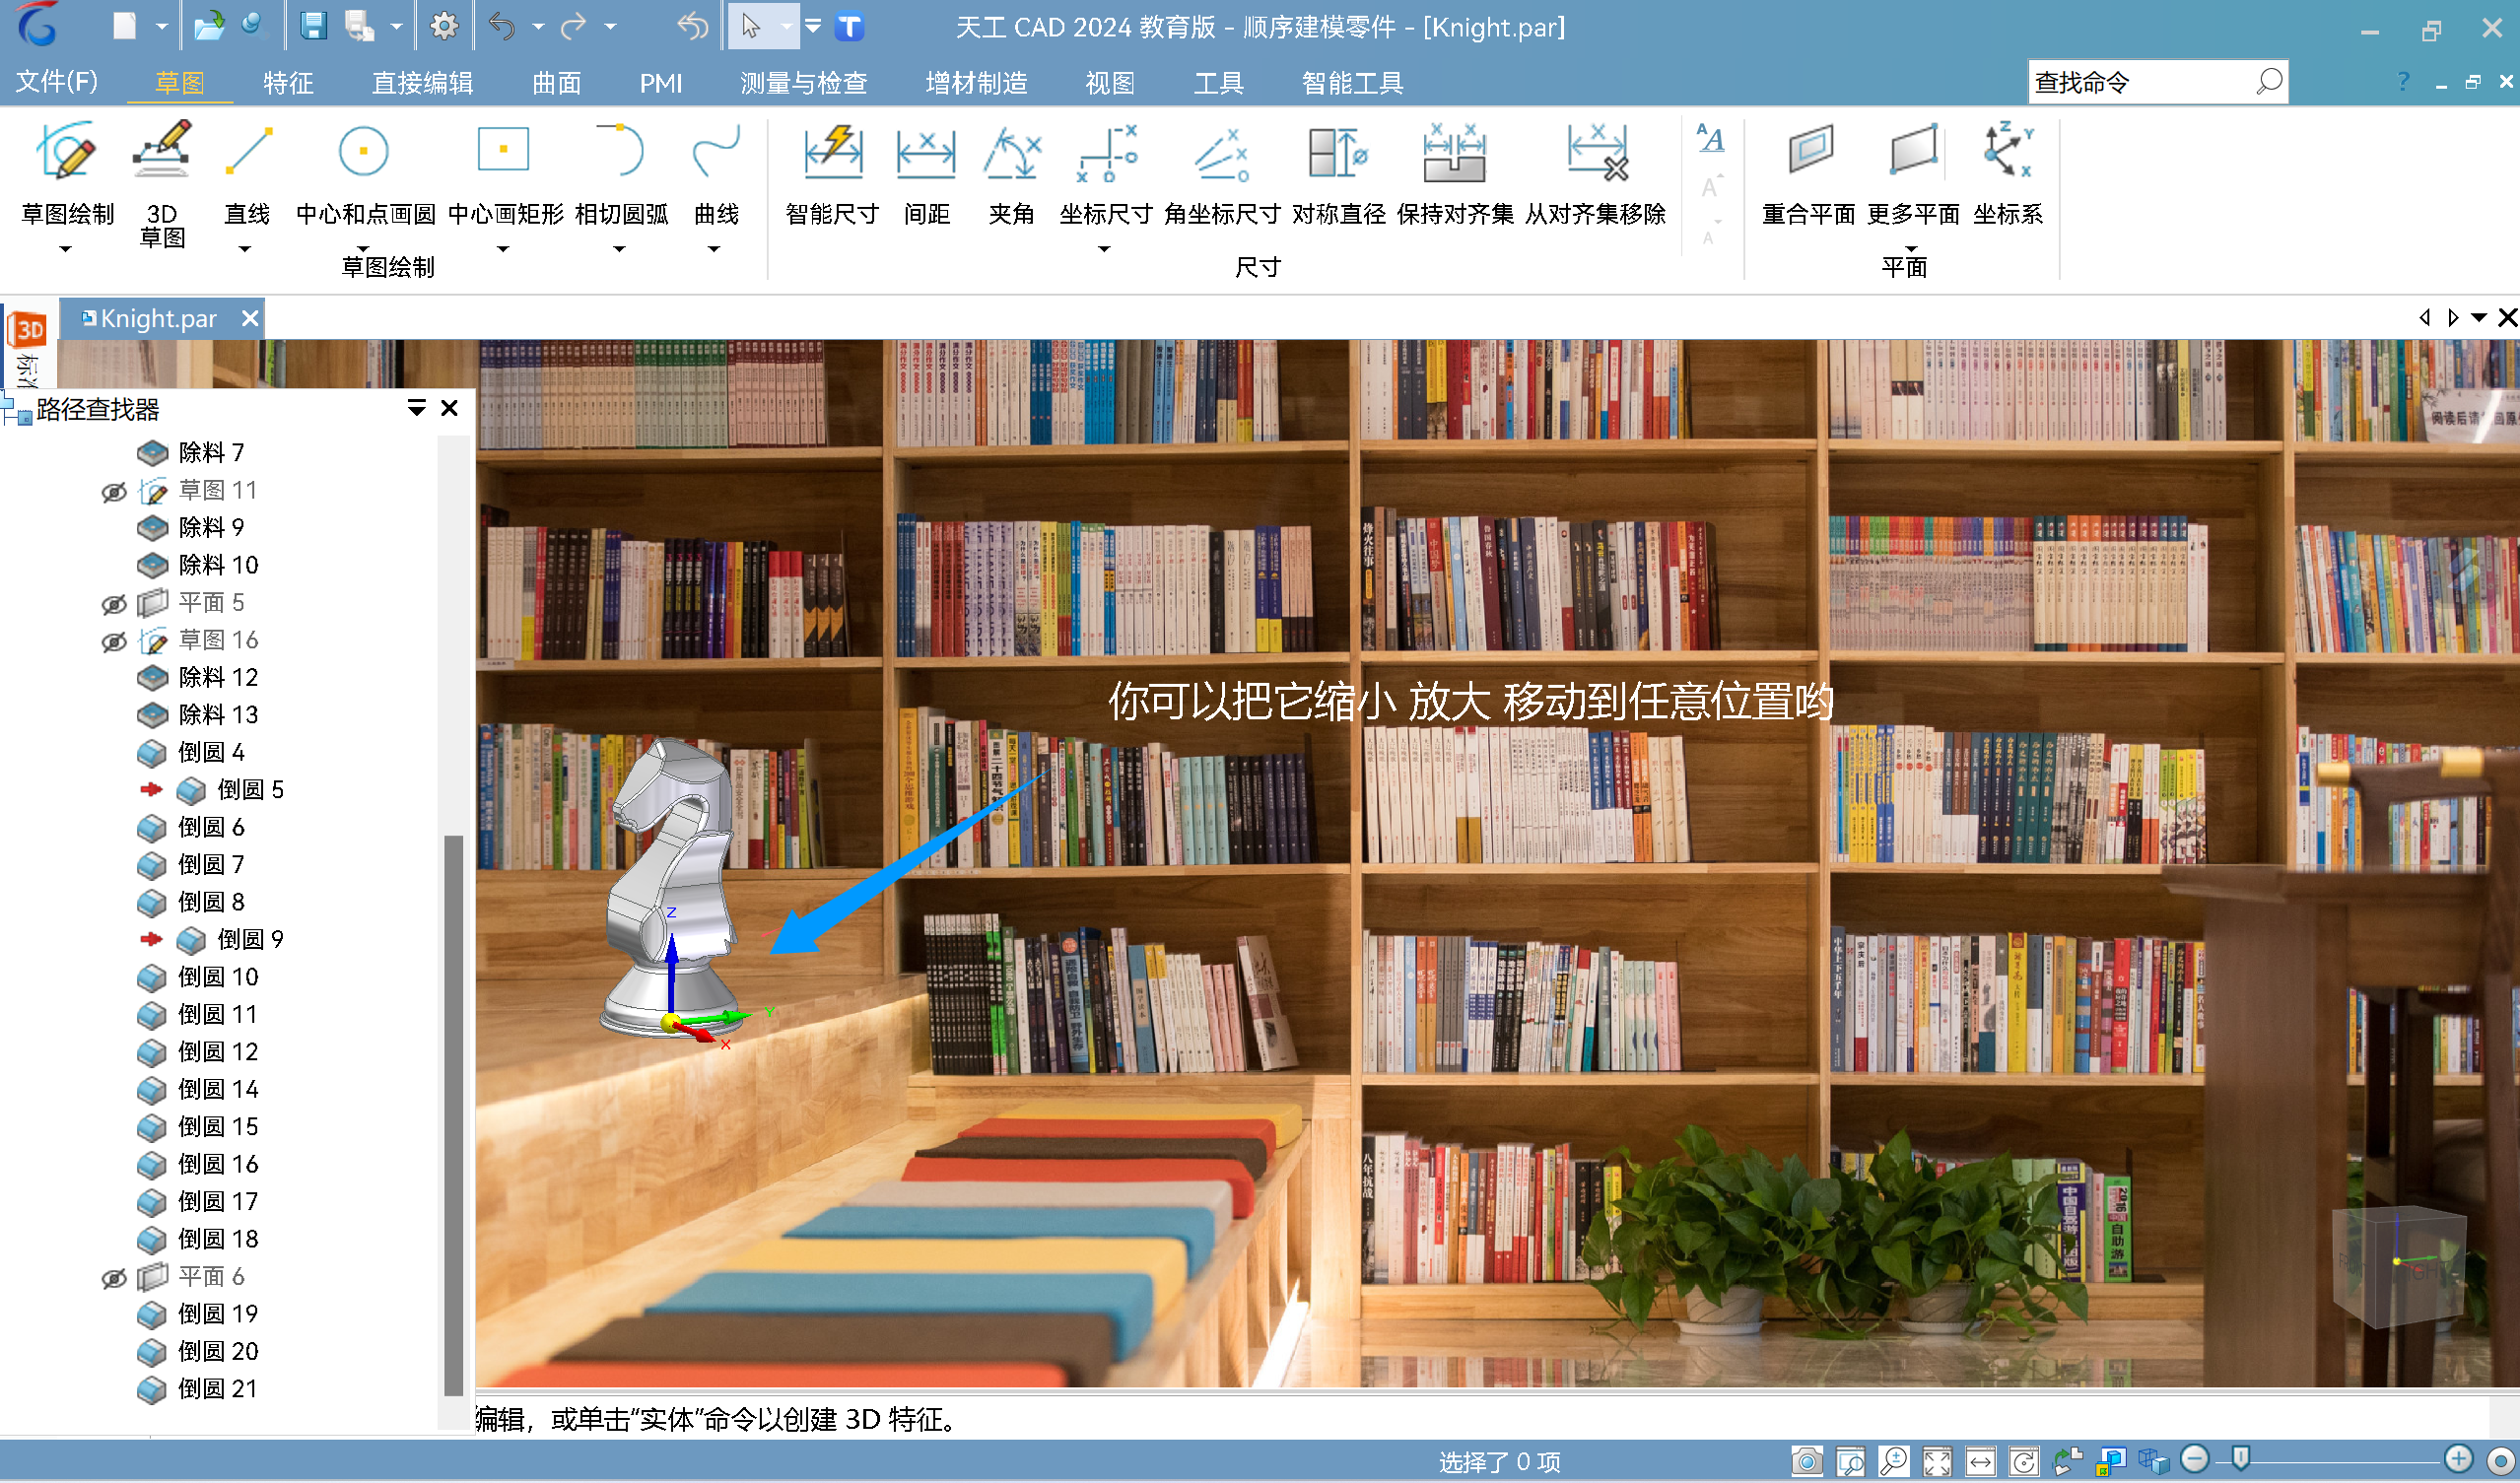Screen dimensions: 2520x1483
Task: Open 路径查找器 panel options dropdown
Action: pyautogui.click(x=417, y=408)
